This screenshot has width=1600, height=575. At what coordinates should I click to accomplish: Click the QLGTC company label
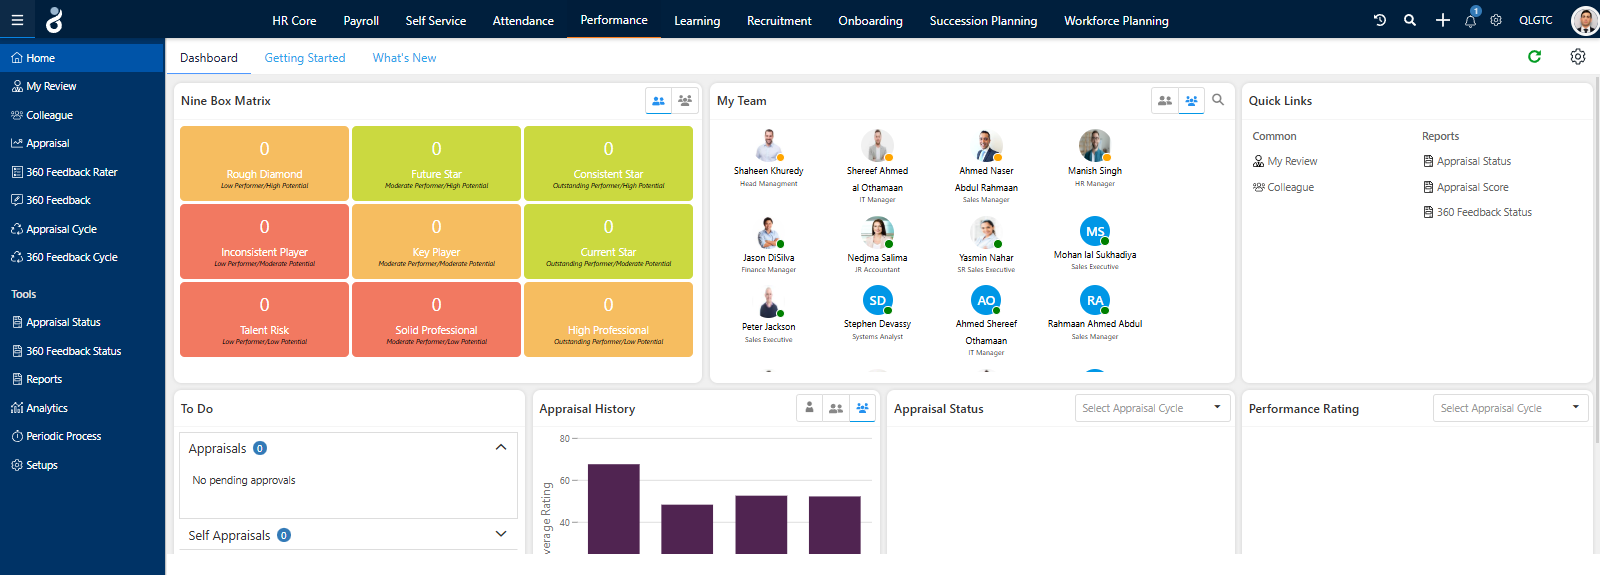(x=1536, y=20)
